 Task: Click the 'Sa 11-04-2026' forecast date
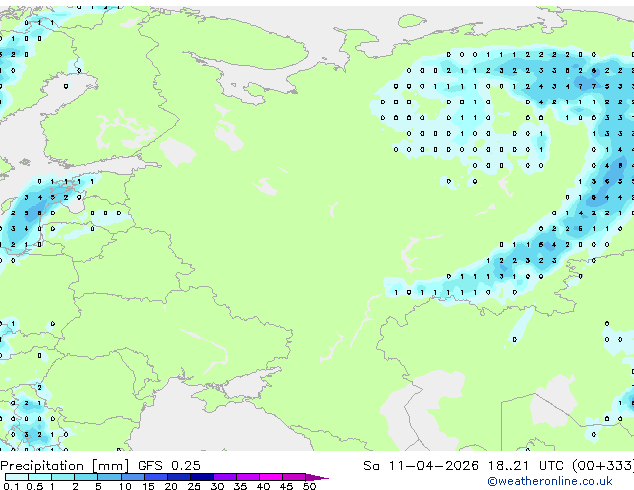click(x=421, y=466)
